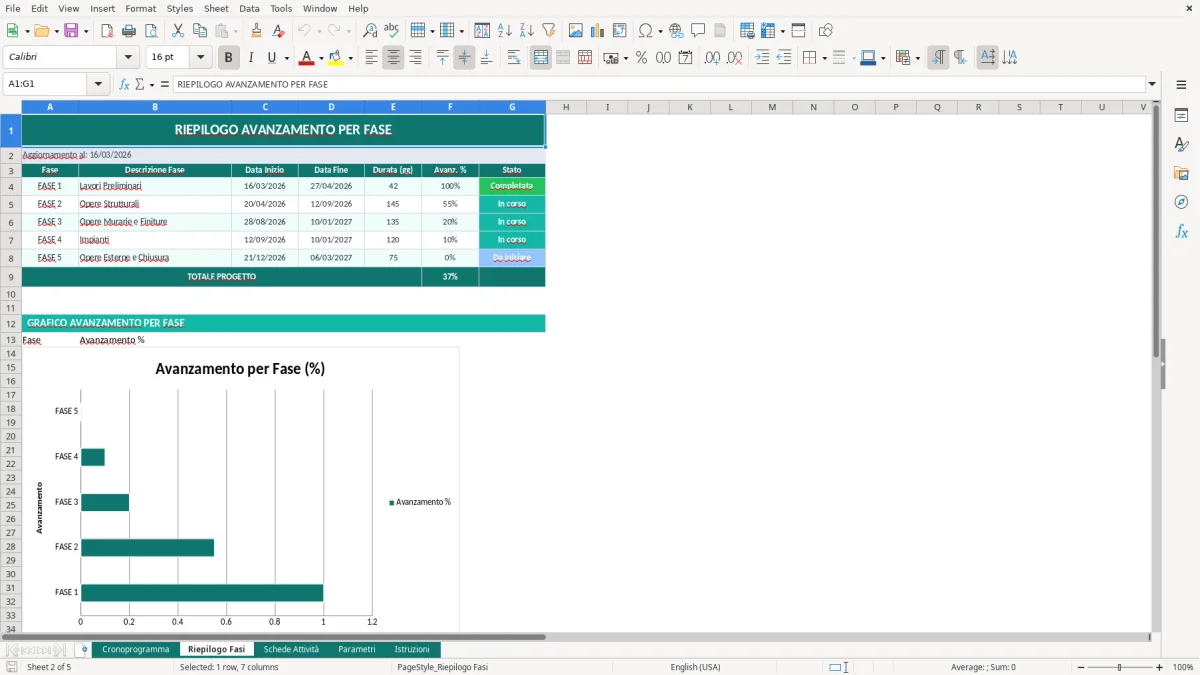Toggle Underline formatting

pos(271,58)
